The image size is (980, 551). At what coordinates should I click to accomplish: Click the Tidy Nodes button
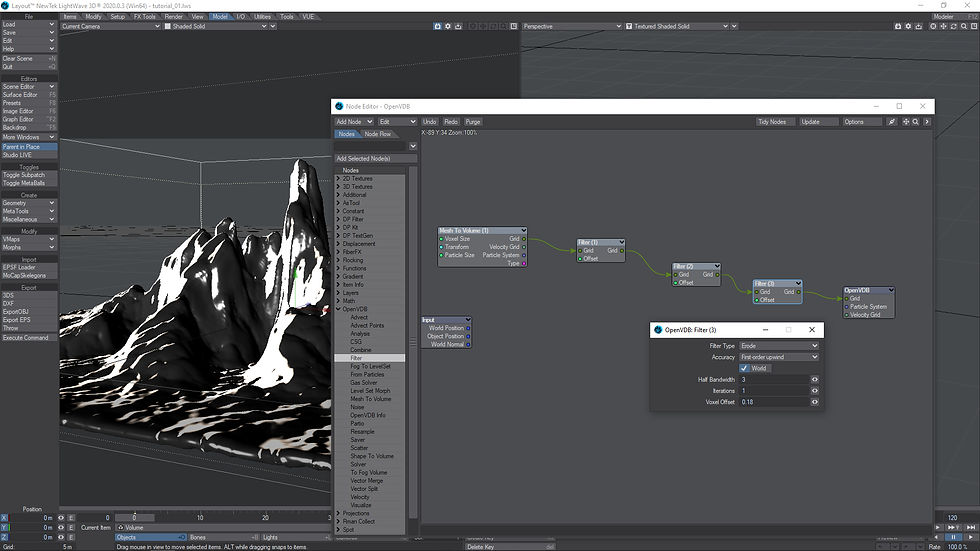[771, 122]
